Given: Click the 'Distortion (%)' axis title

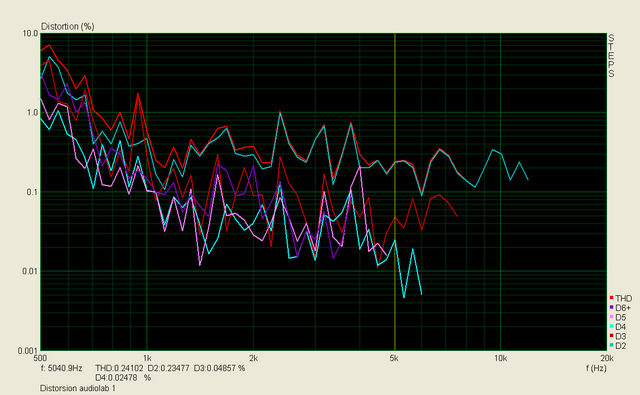Looking at the screenshot, I should (x=68, y=27).
